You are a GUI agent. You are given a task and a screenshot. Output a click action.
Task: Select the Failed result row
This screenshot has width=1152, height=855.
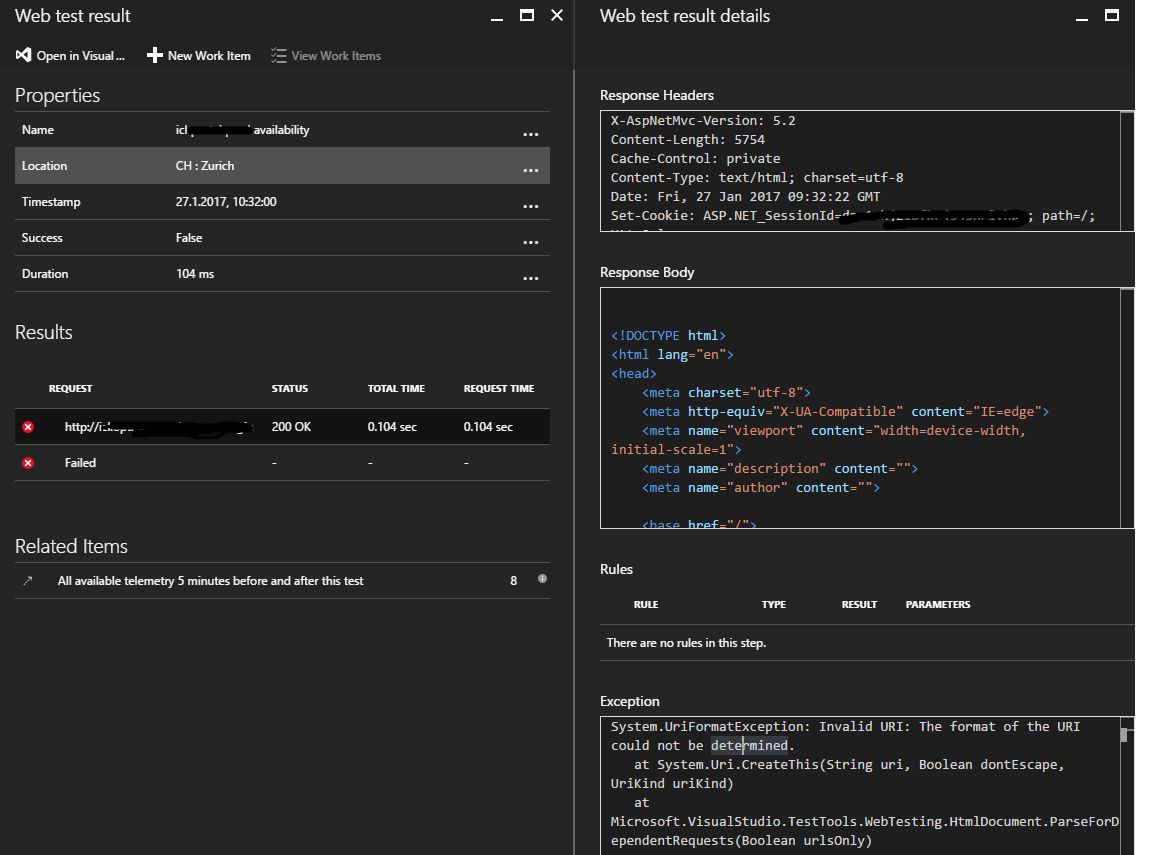282,463
